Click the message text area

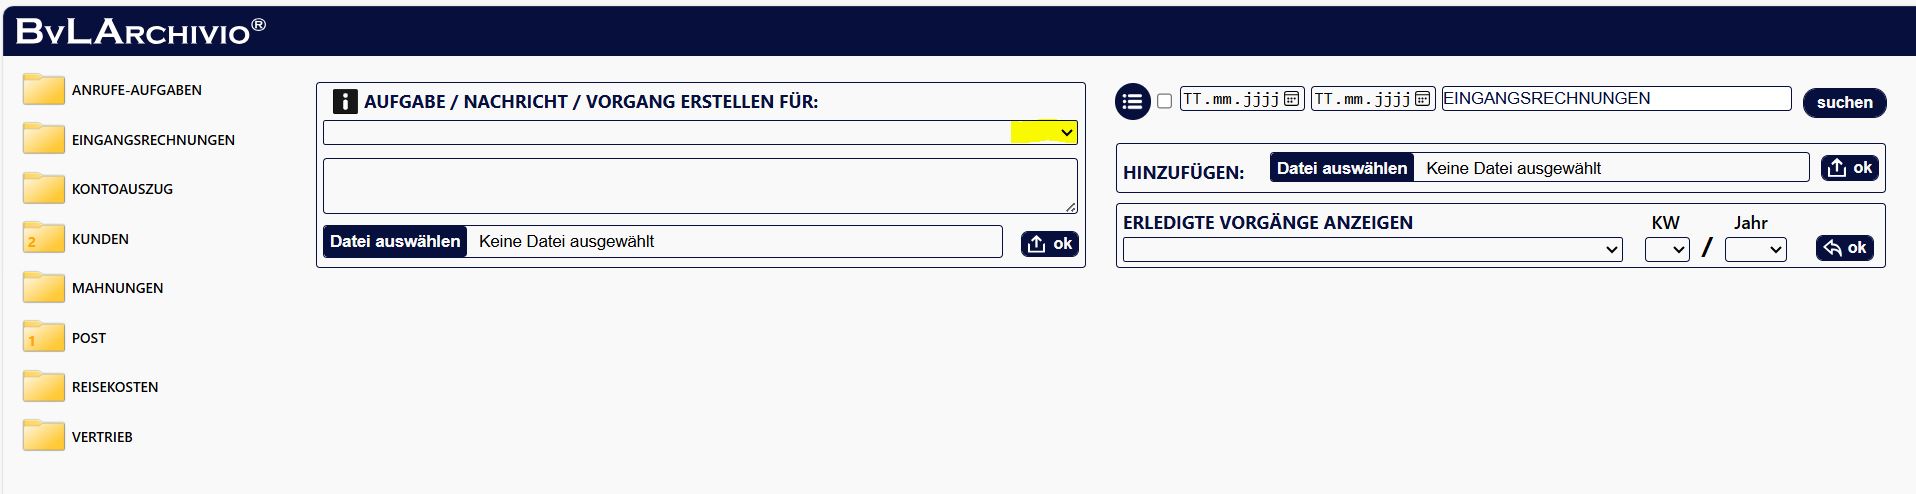699,185
